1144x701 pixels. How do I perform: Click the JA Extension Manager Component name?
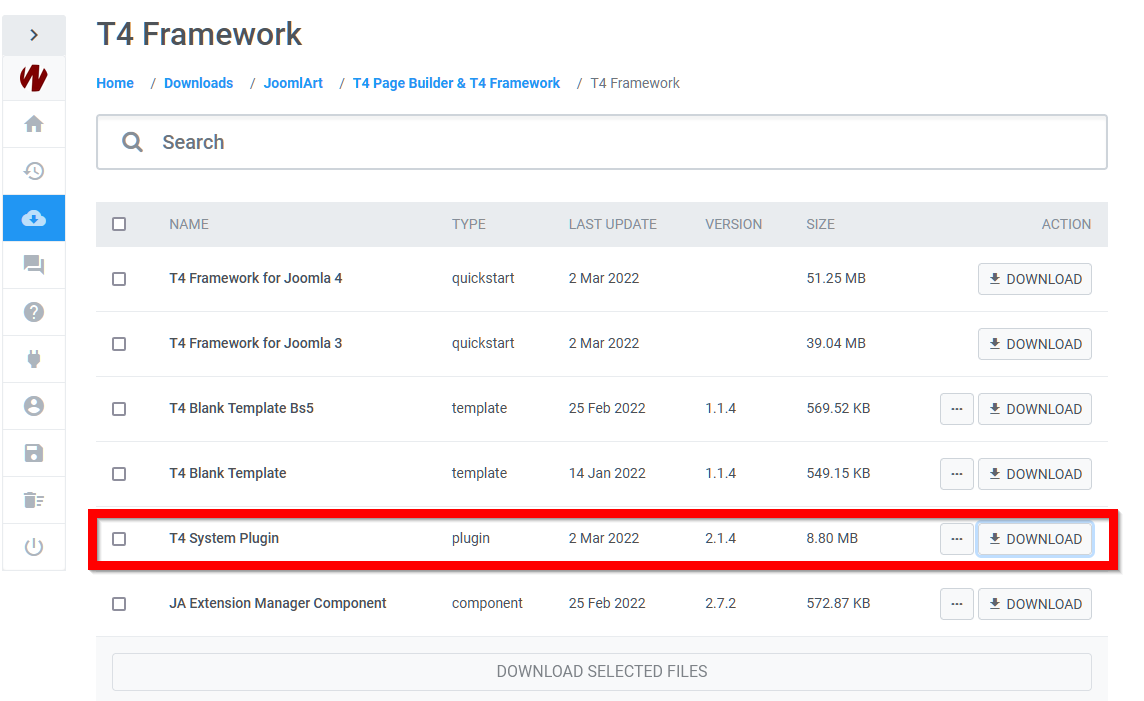(x=278, y=603)
